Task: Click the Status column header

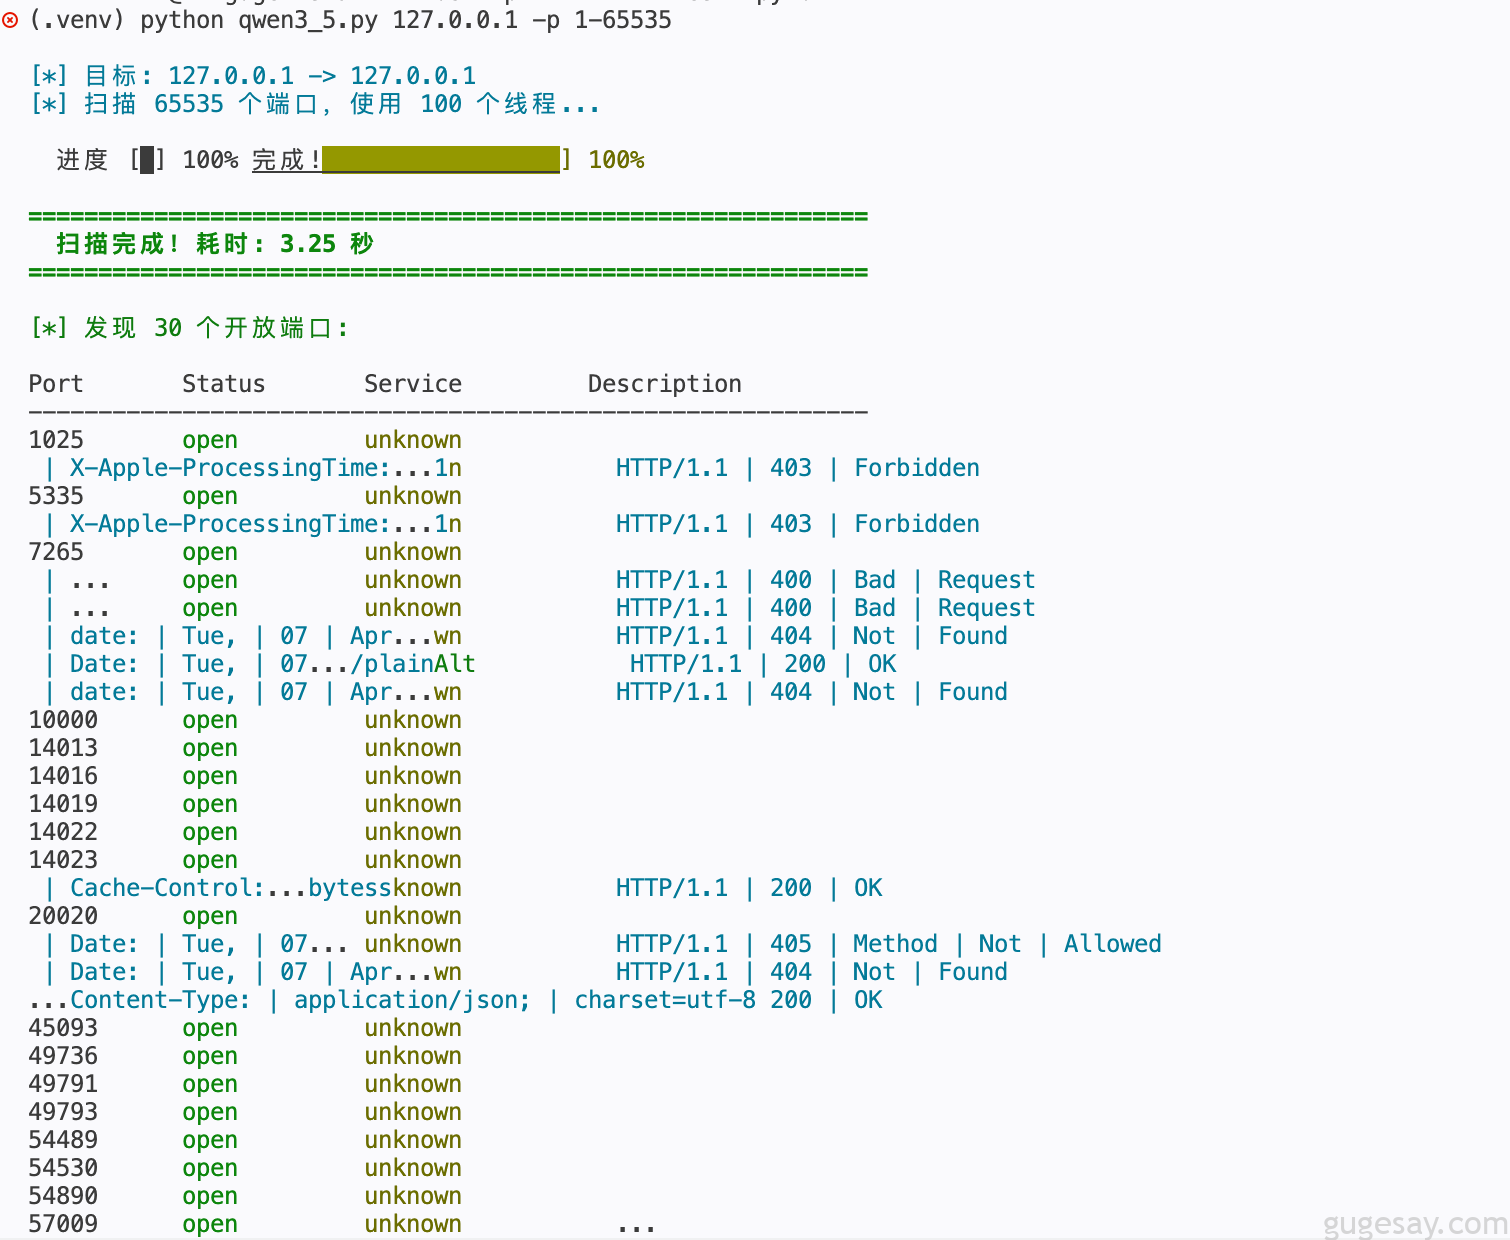Action: [223, 384]
